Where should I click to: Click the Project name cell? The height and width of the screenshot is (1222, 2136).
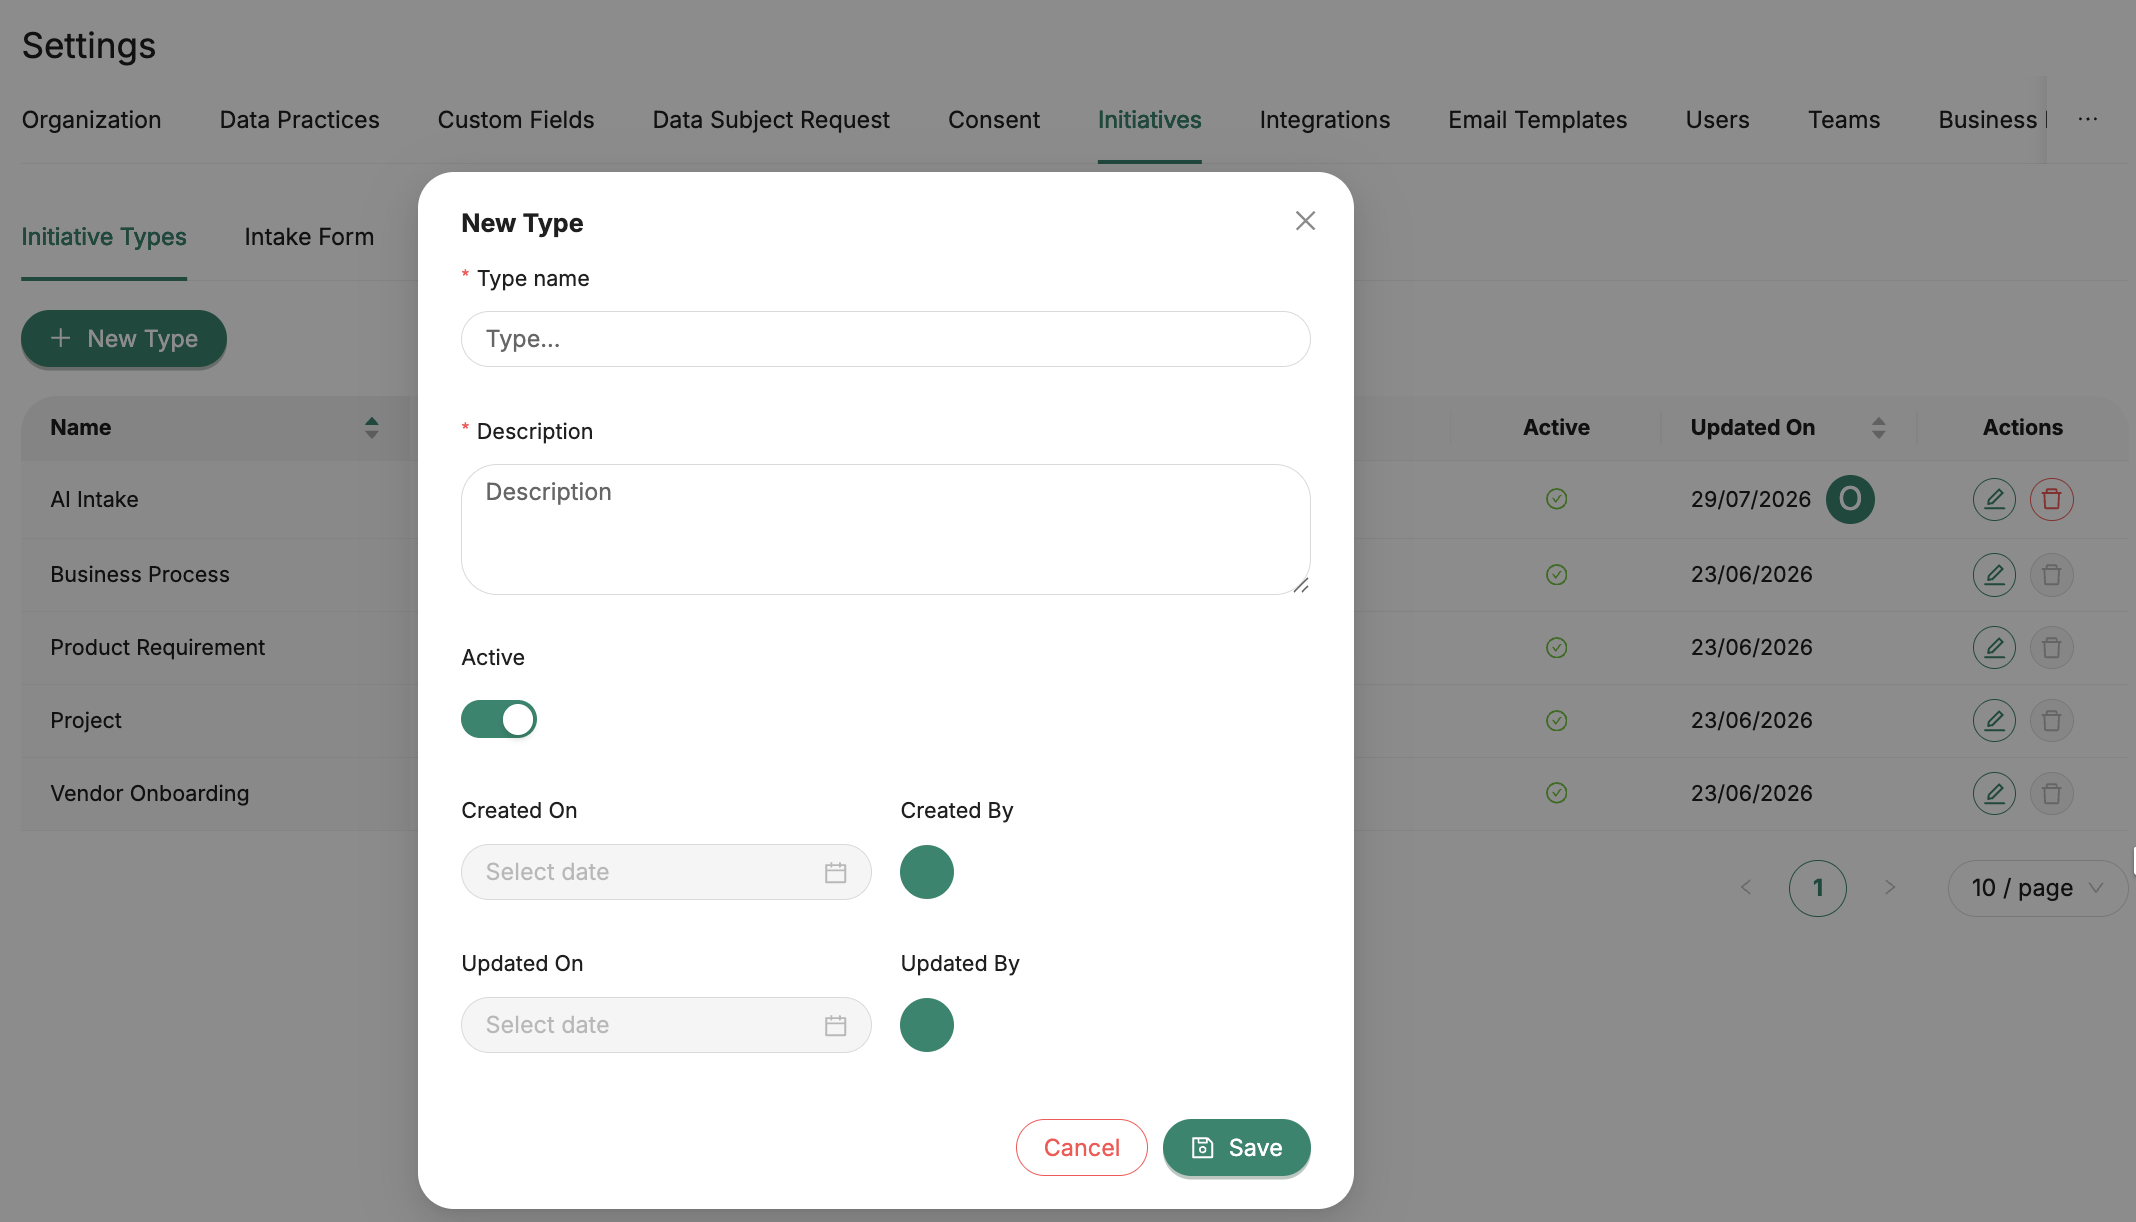[x=86, y=721]
